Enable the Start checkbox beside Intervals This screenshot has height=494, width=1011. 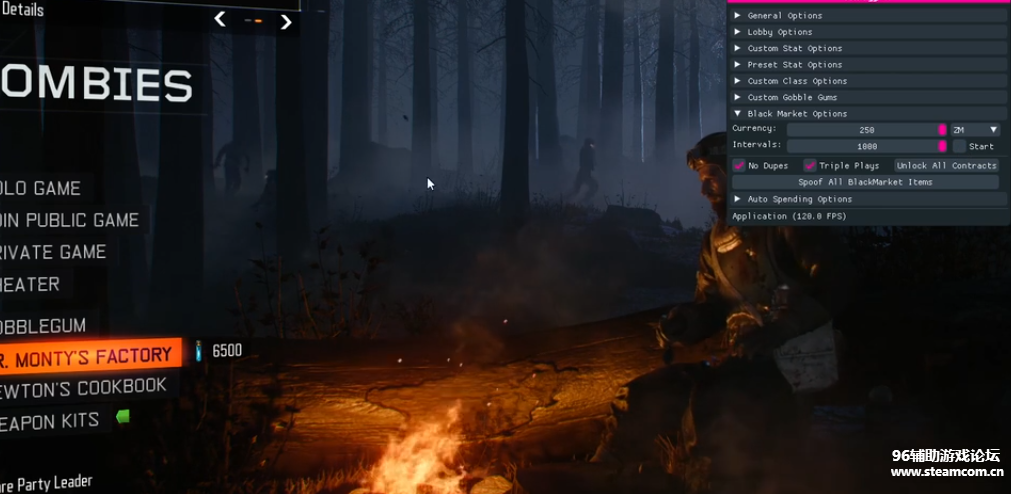click(x=959, y=147)
